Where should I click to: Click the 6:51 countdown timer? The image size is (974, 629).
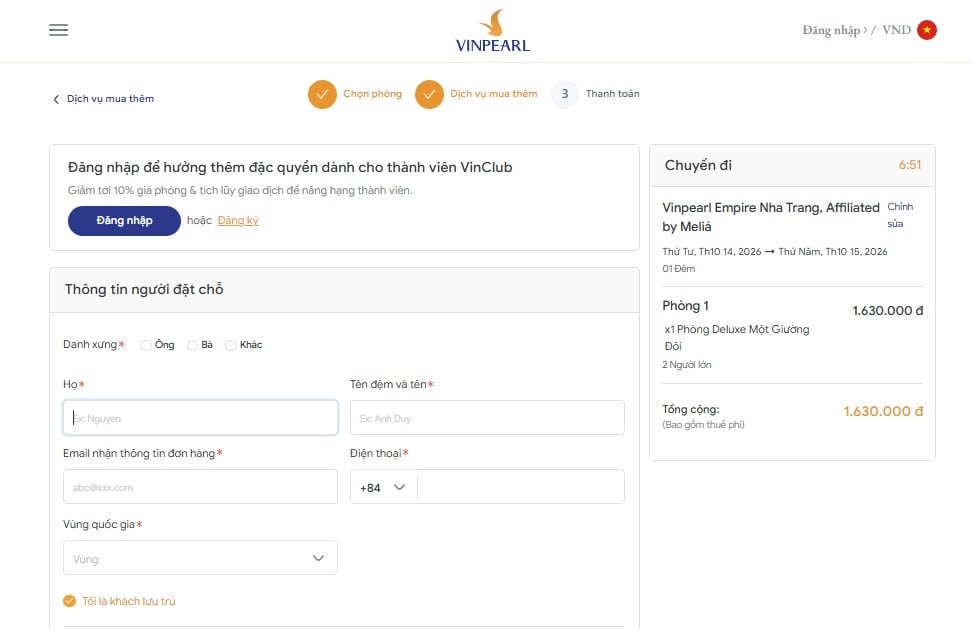click(909, 165)
